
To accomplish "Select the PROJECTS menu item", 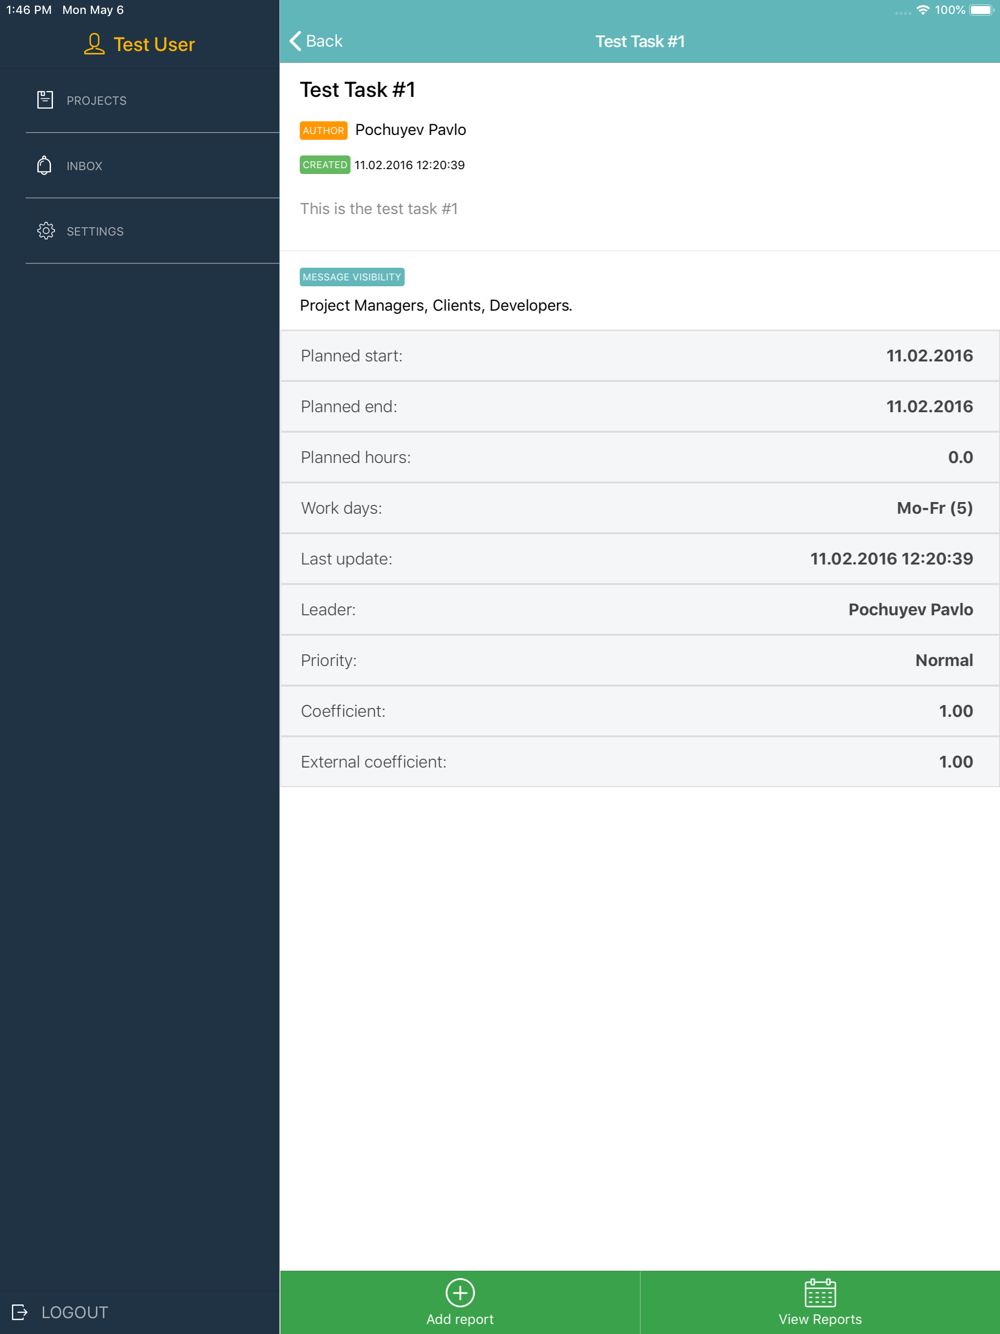I will [97, 101].
